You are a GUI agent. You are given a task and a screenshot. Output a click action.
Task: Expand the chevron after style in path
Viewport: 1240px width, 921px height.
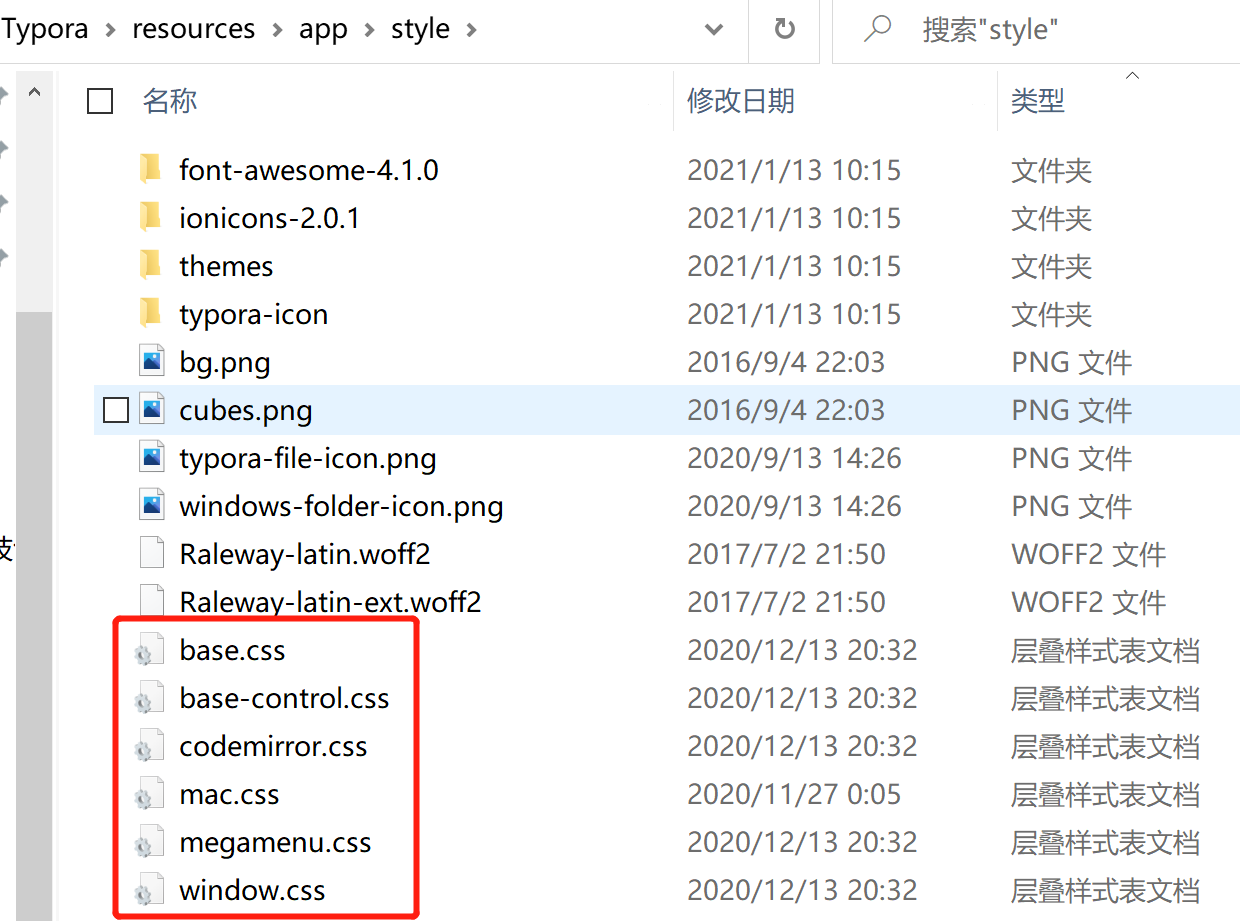point(471,30)
